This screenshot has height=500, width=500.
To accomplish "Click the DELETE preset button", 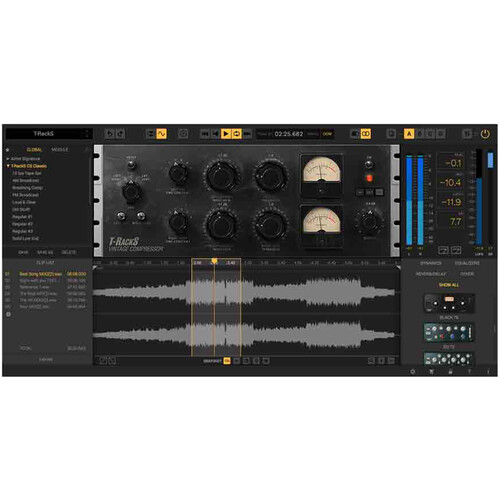I will (69, 252).
